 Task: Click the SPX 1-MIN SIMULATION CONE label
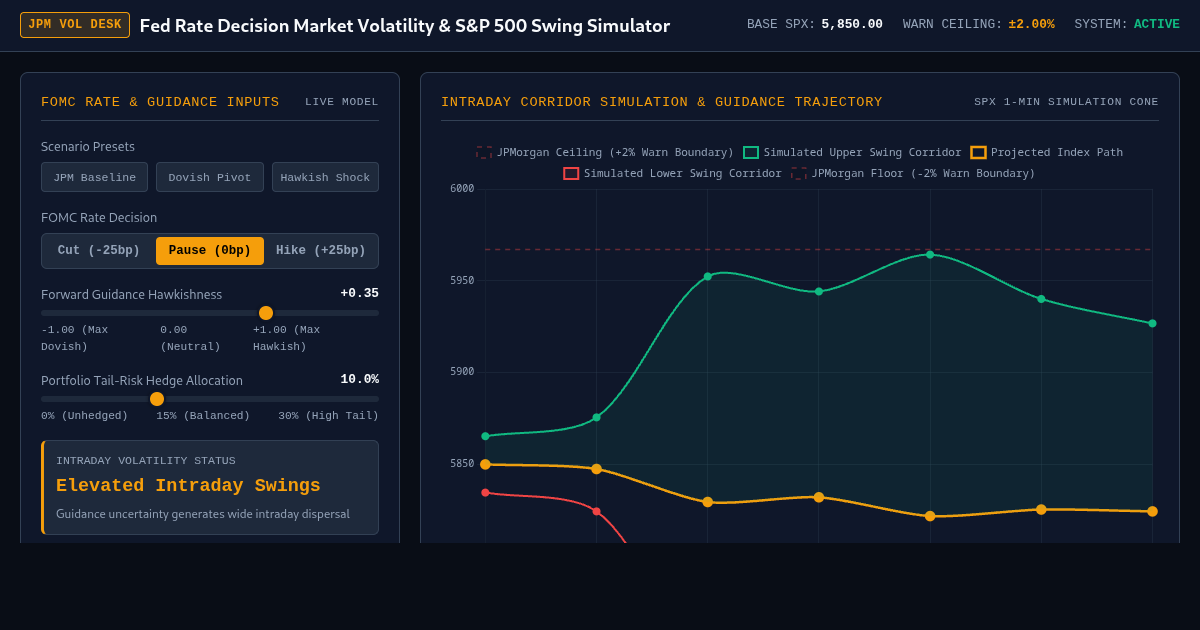tap(1066, 102)
